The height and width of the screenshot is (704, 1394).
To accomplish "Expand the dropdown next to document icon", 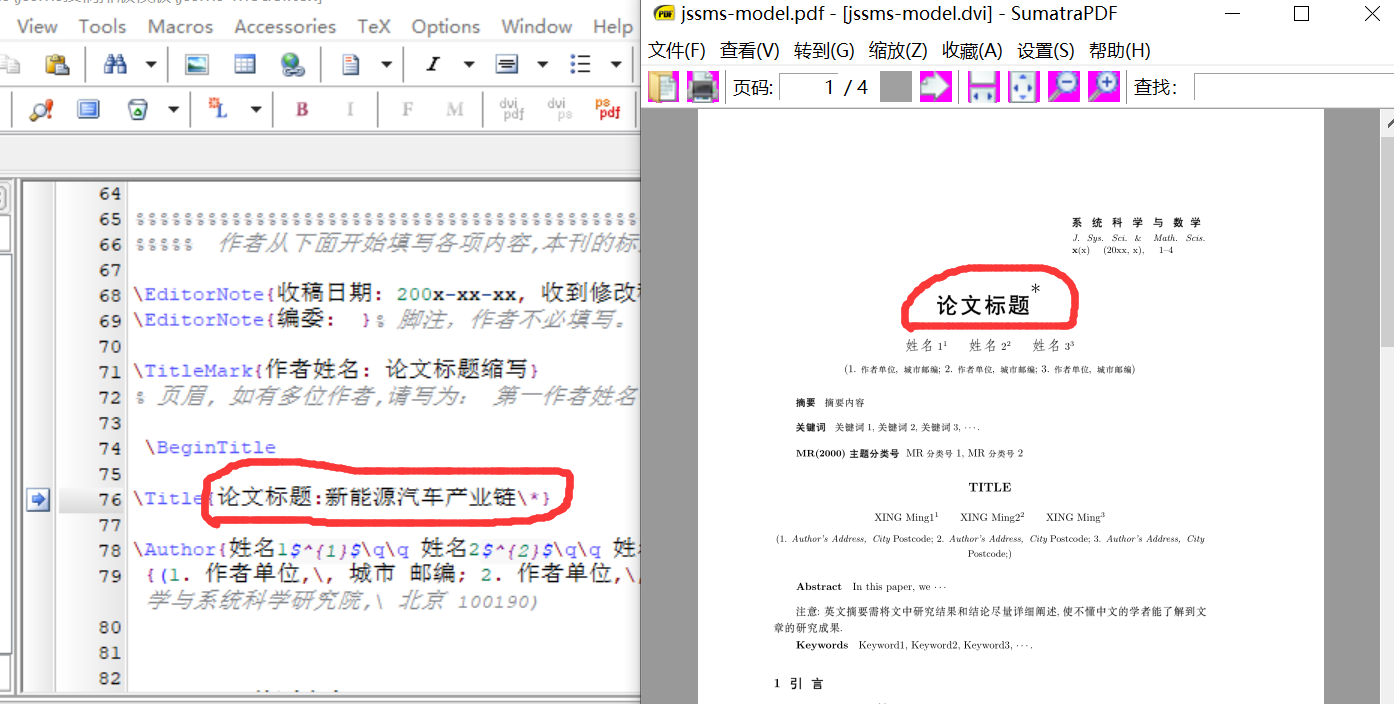I will [386, 65].
